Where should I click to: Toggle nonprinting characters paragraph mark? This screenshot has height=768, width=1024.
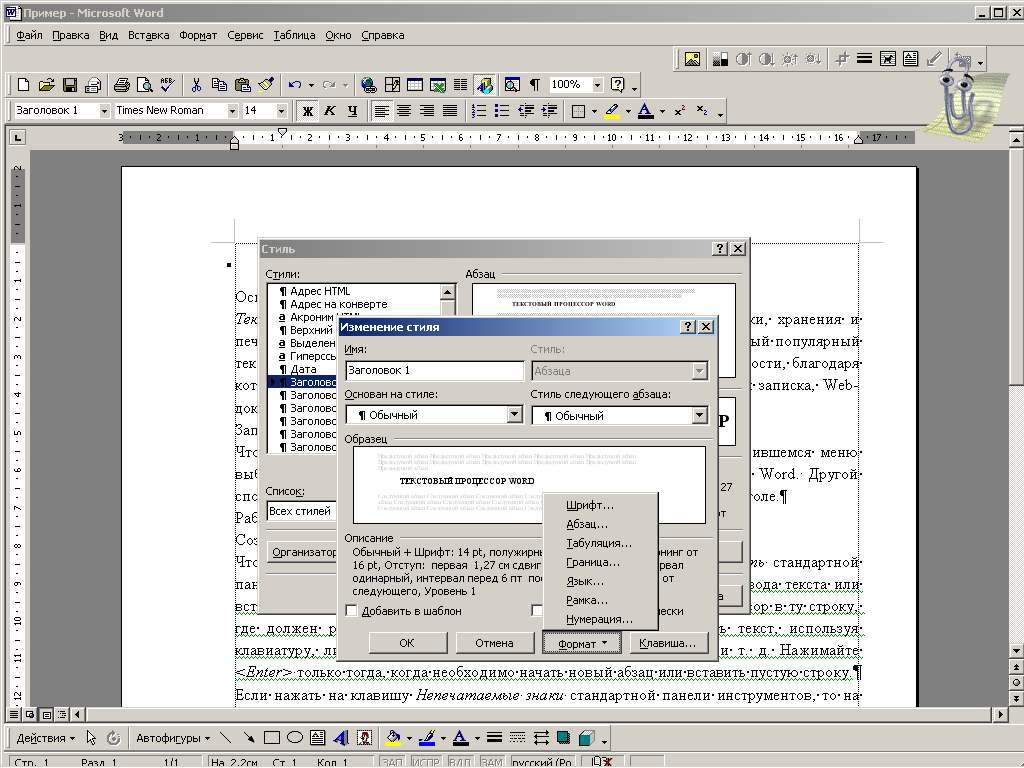point(535,85)
